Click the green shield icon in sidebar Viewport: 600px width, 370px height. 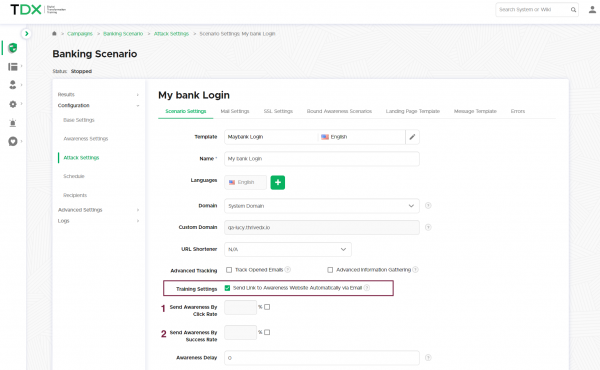13,48
